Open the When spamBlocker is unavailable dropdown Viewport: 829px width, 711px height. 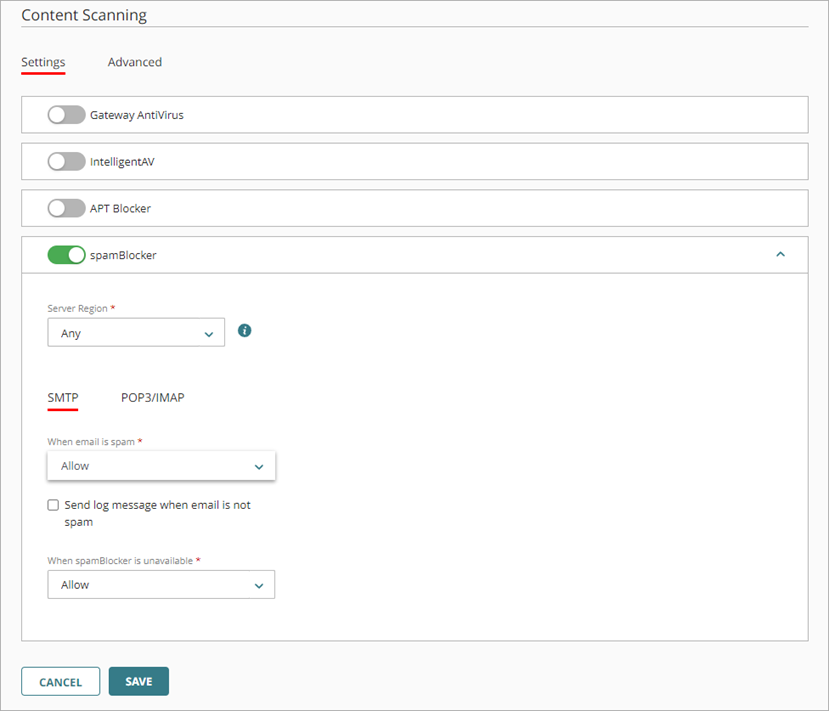pos(160,584)
